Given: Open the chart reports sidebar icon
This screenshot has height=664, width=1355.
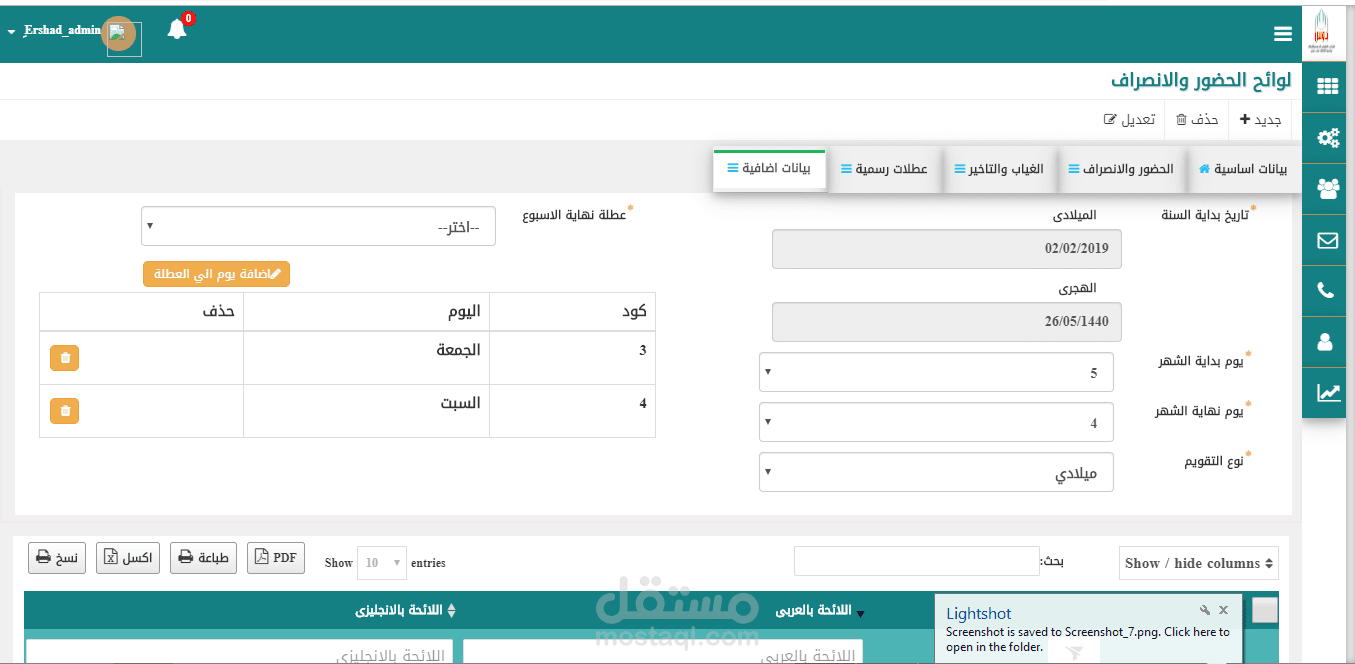Looking at the screenshot, I should click(x=1328, y=393).
